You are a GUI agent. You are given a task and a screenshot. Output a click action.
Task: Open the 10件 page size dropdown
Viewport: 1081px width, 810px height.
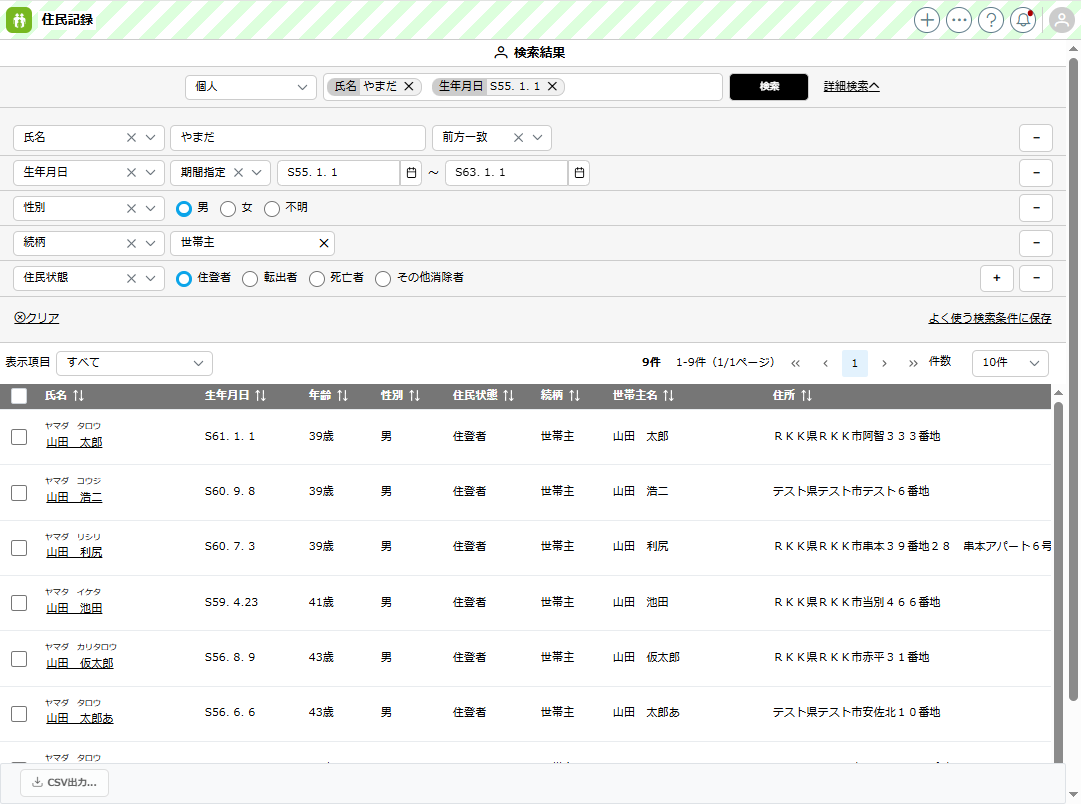tap(1010, 363)
